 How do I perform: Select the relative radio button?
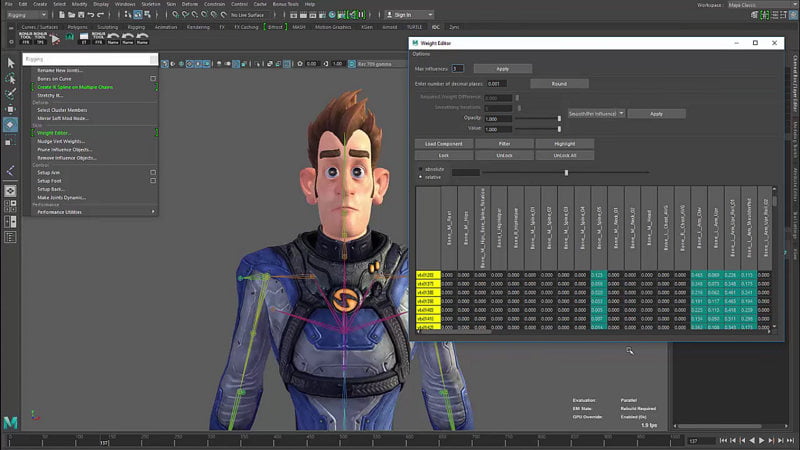coord(420,176)
